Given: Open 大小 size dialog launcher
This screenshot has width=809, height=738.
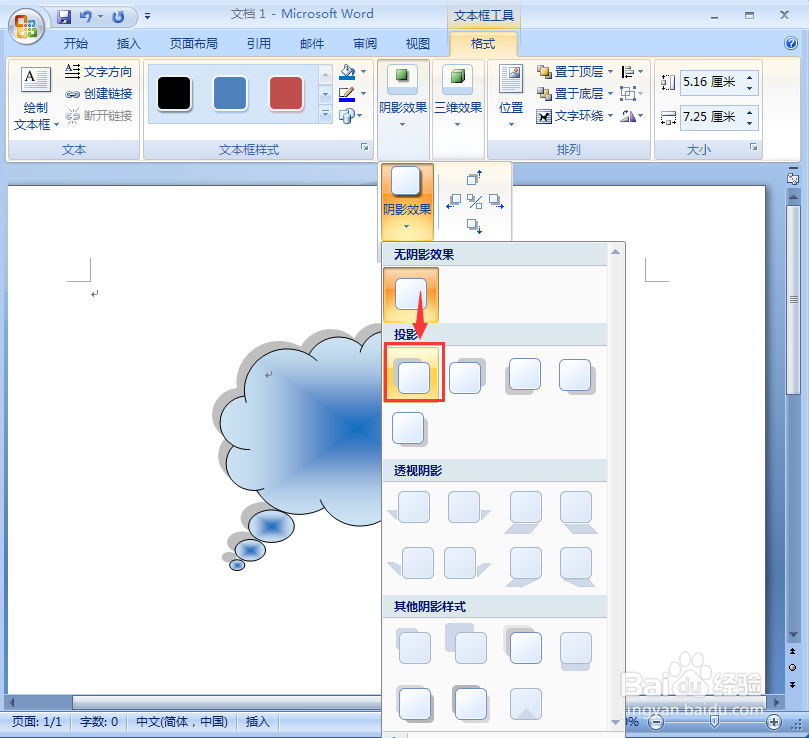Looking at the screenshot, I should click(x=754, y=147).
